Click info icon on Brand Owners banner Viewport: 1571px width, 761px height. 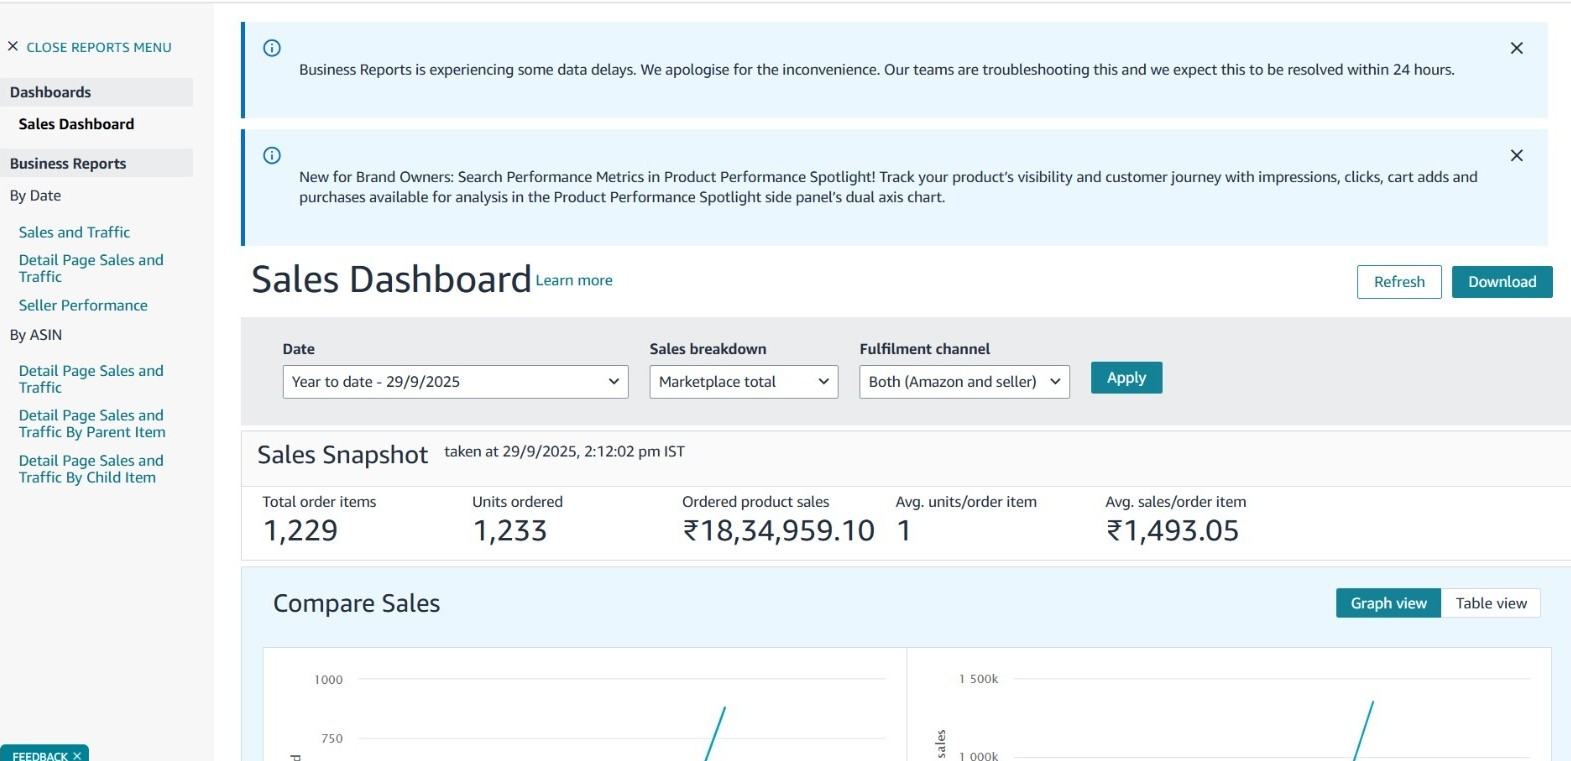272,156
